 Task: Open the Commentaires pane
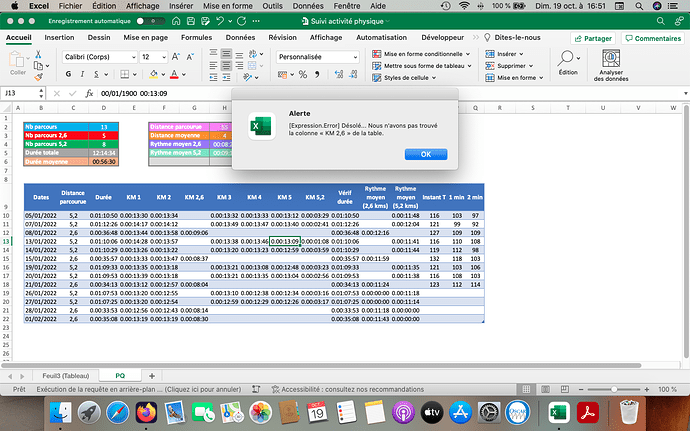[651, 38]
